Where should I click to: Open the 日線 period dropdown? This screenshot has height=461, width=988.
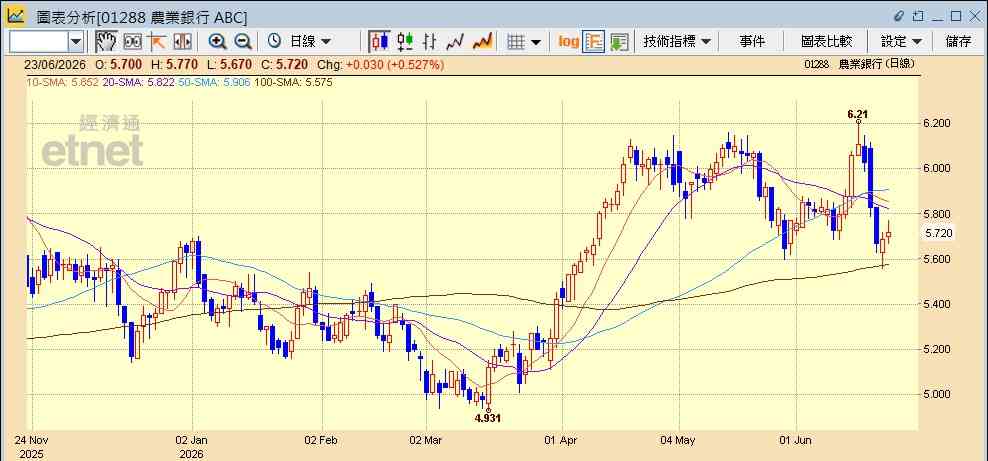(x=310, y=42)
